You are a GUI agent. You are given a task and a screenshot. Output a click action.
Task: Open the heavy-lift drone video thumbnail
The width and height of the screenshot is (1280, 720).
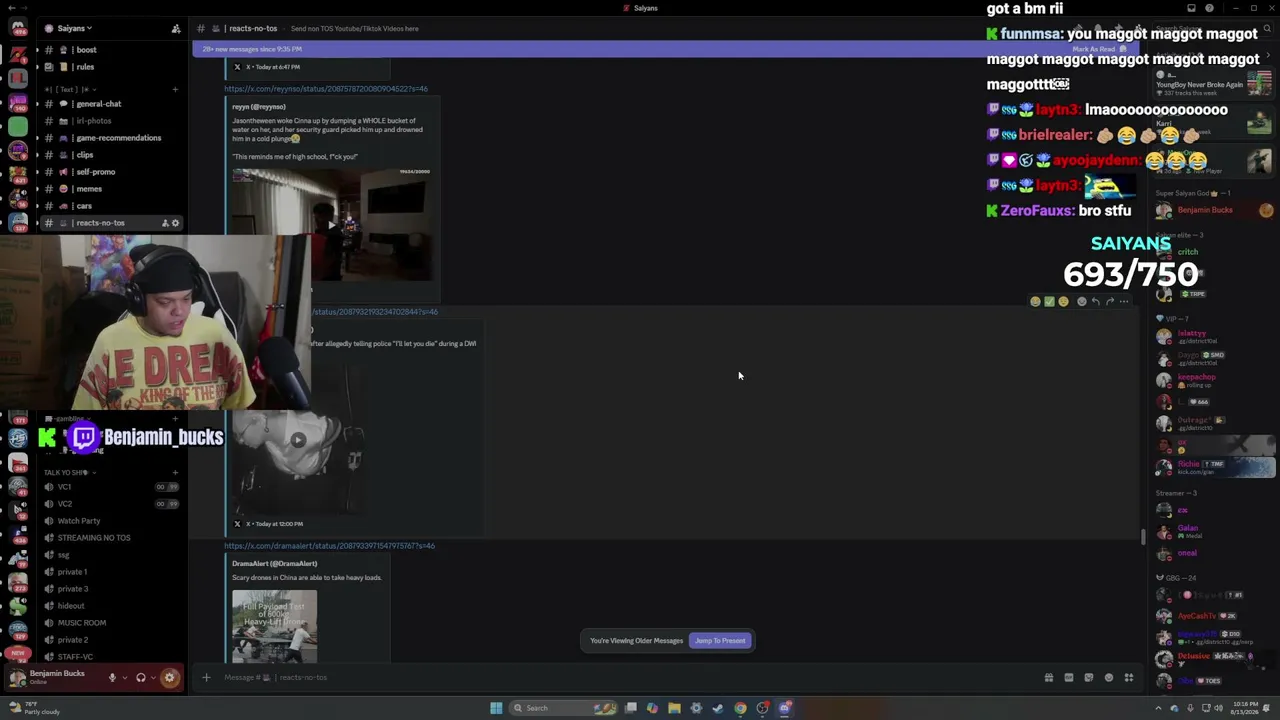point(275,626)
